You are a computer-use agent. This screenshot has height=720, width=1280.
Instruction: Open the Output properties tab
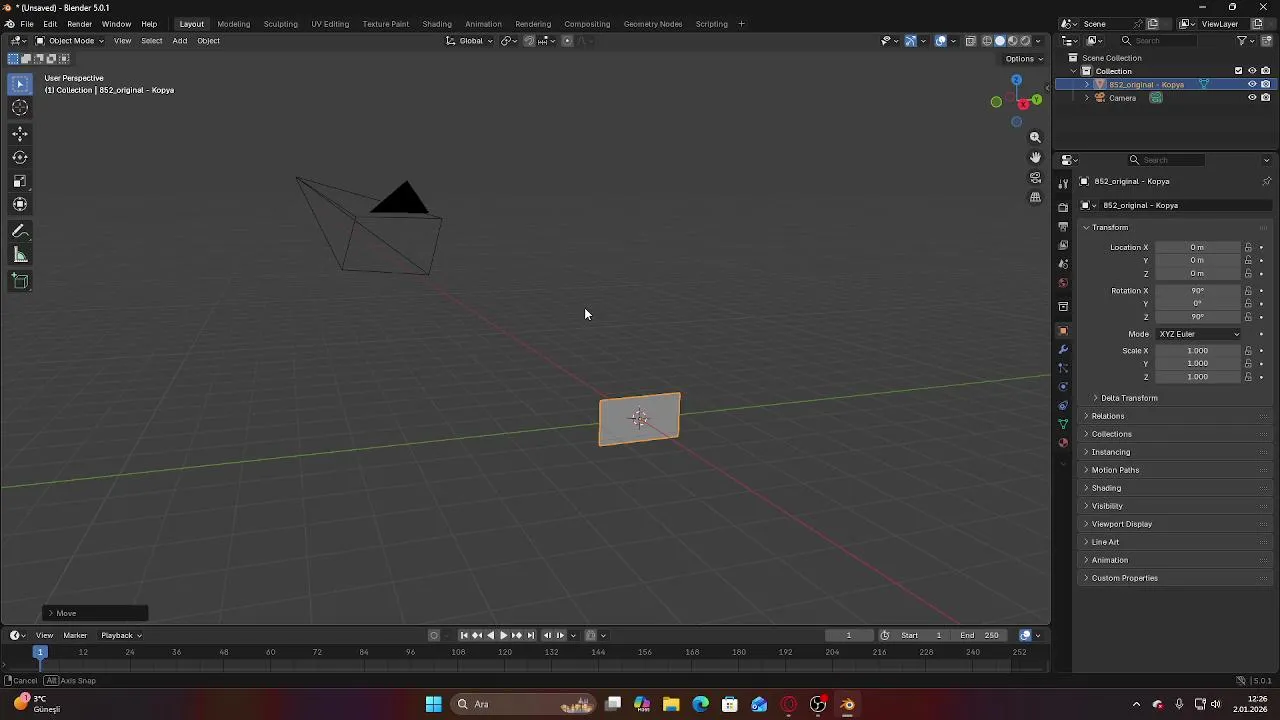click(x=1063, y=227)
